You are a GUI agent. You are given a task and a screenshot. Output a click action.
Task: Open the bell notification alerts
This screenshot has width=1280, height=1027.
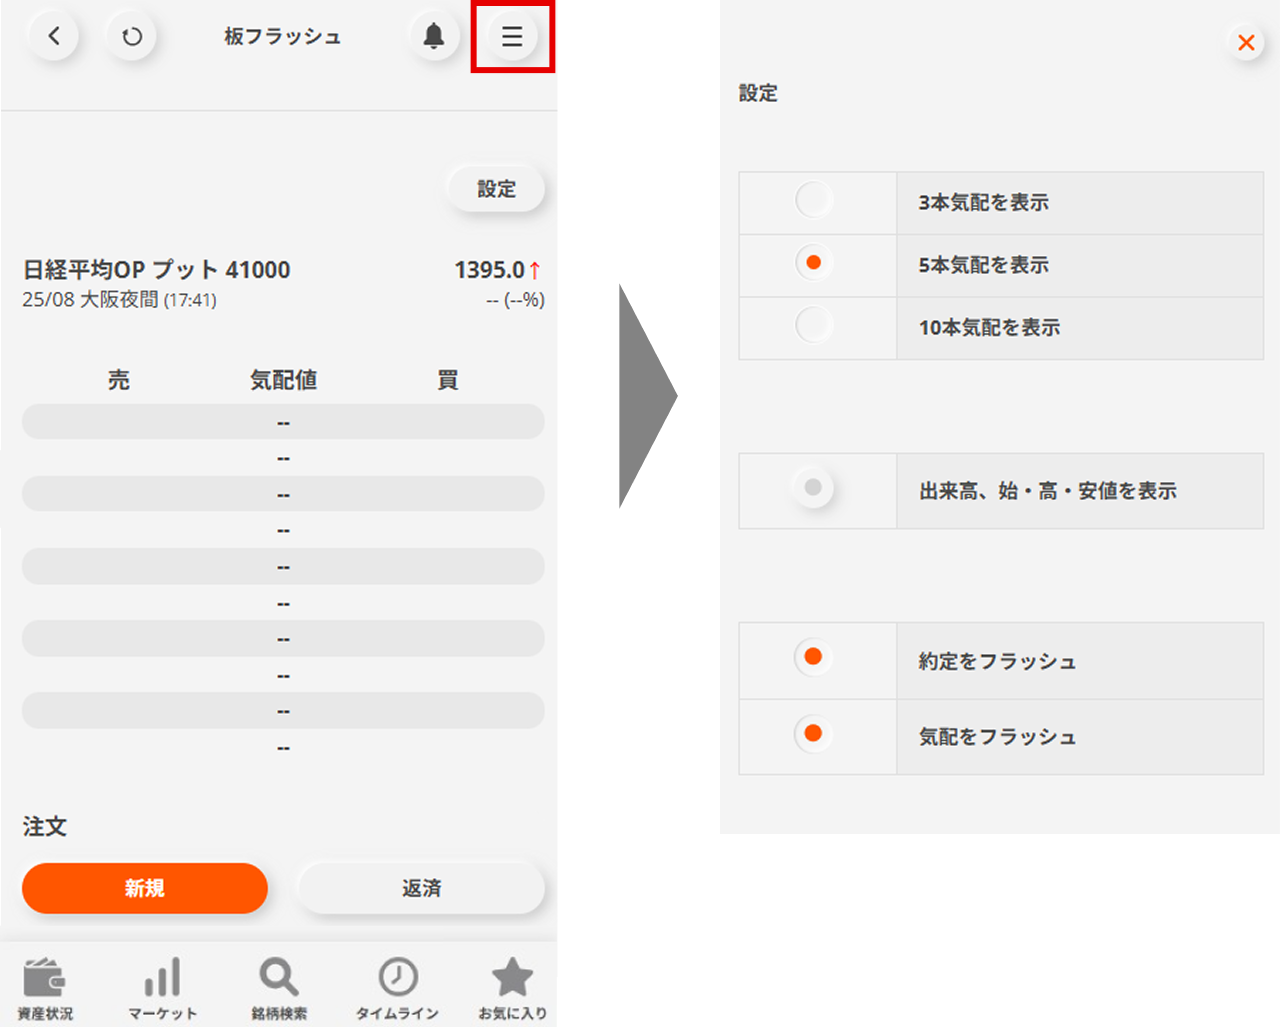tap(433, 37)
